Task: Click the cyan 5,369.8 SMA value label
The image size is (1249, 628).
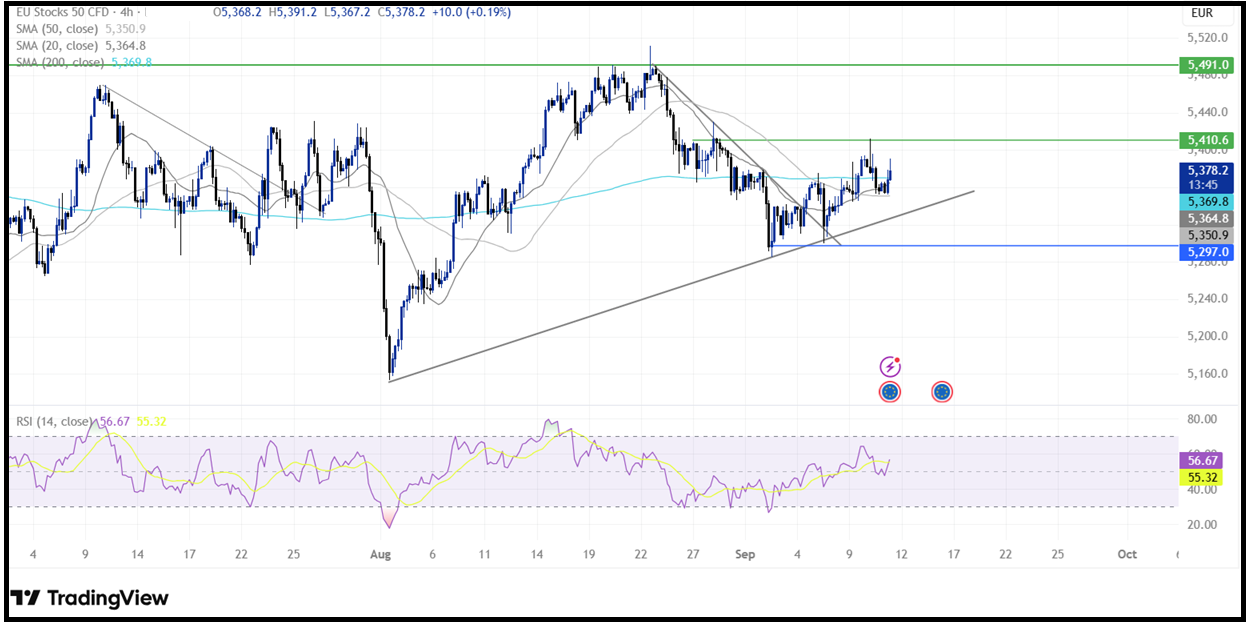Action: (x=1207, y=202)
